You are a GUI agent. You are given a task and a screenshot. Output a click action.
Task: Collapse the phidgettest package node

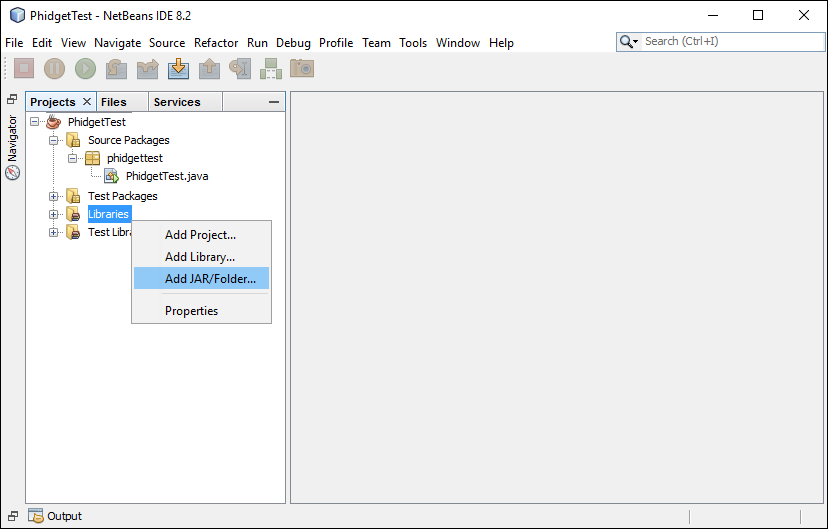(x=72, y=158)
